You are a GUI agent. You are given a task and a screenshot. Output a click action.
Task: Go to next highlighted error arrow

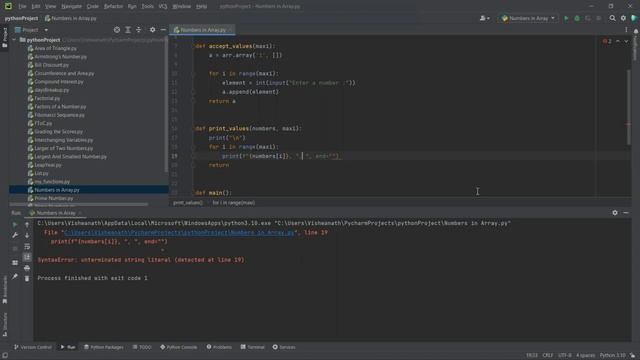(626, 41)
